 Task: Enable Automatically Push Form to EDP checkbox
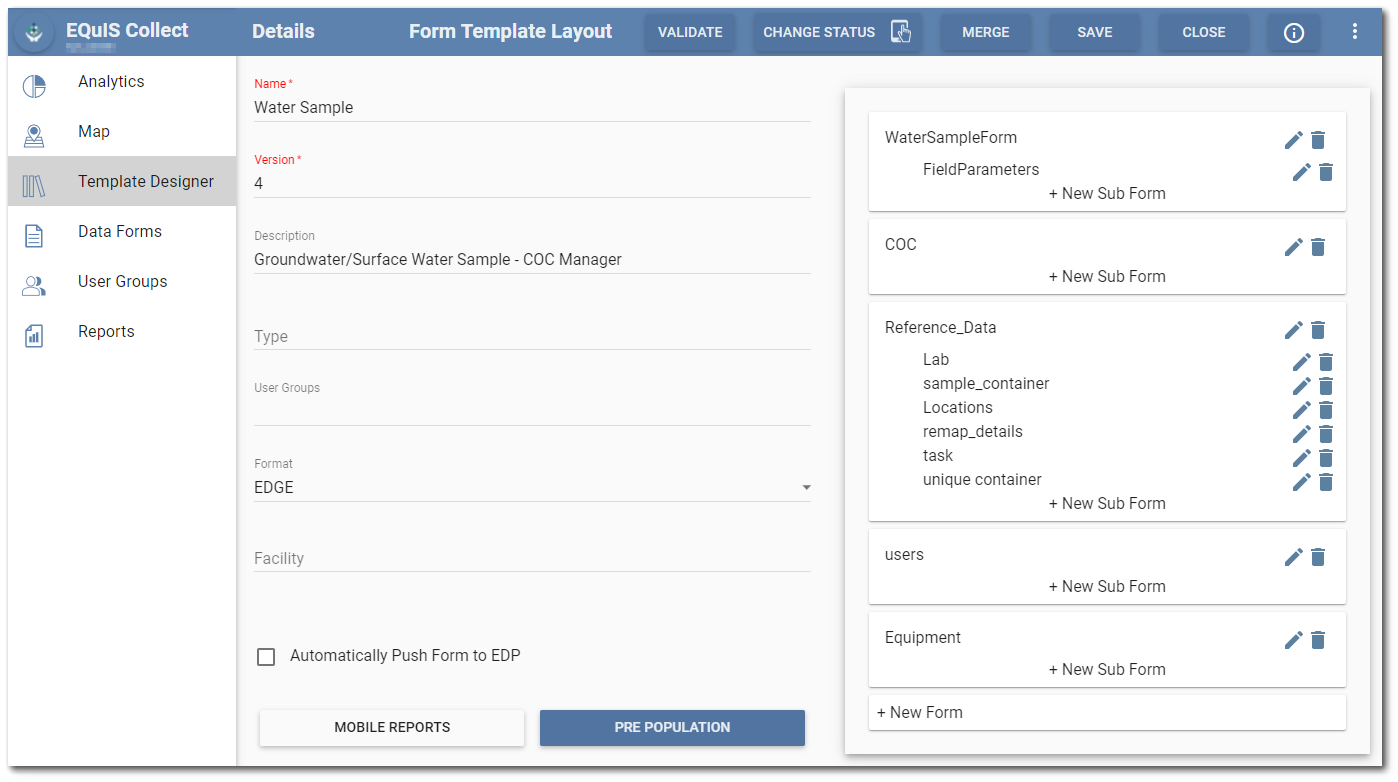pyautogui.click(x=266, y=657)
